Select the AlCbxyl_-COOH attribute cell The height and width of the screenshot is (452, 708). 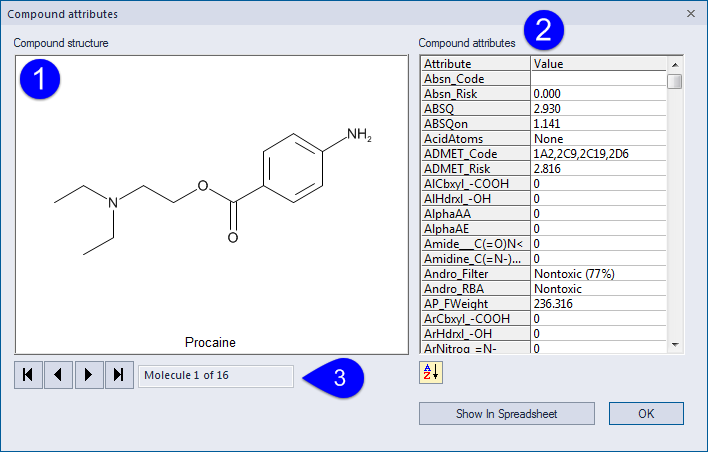pos(476,183)
